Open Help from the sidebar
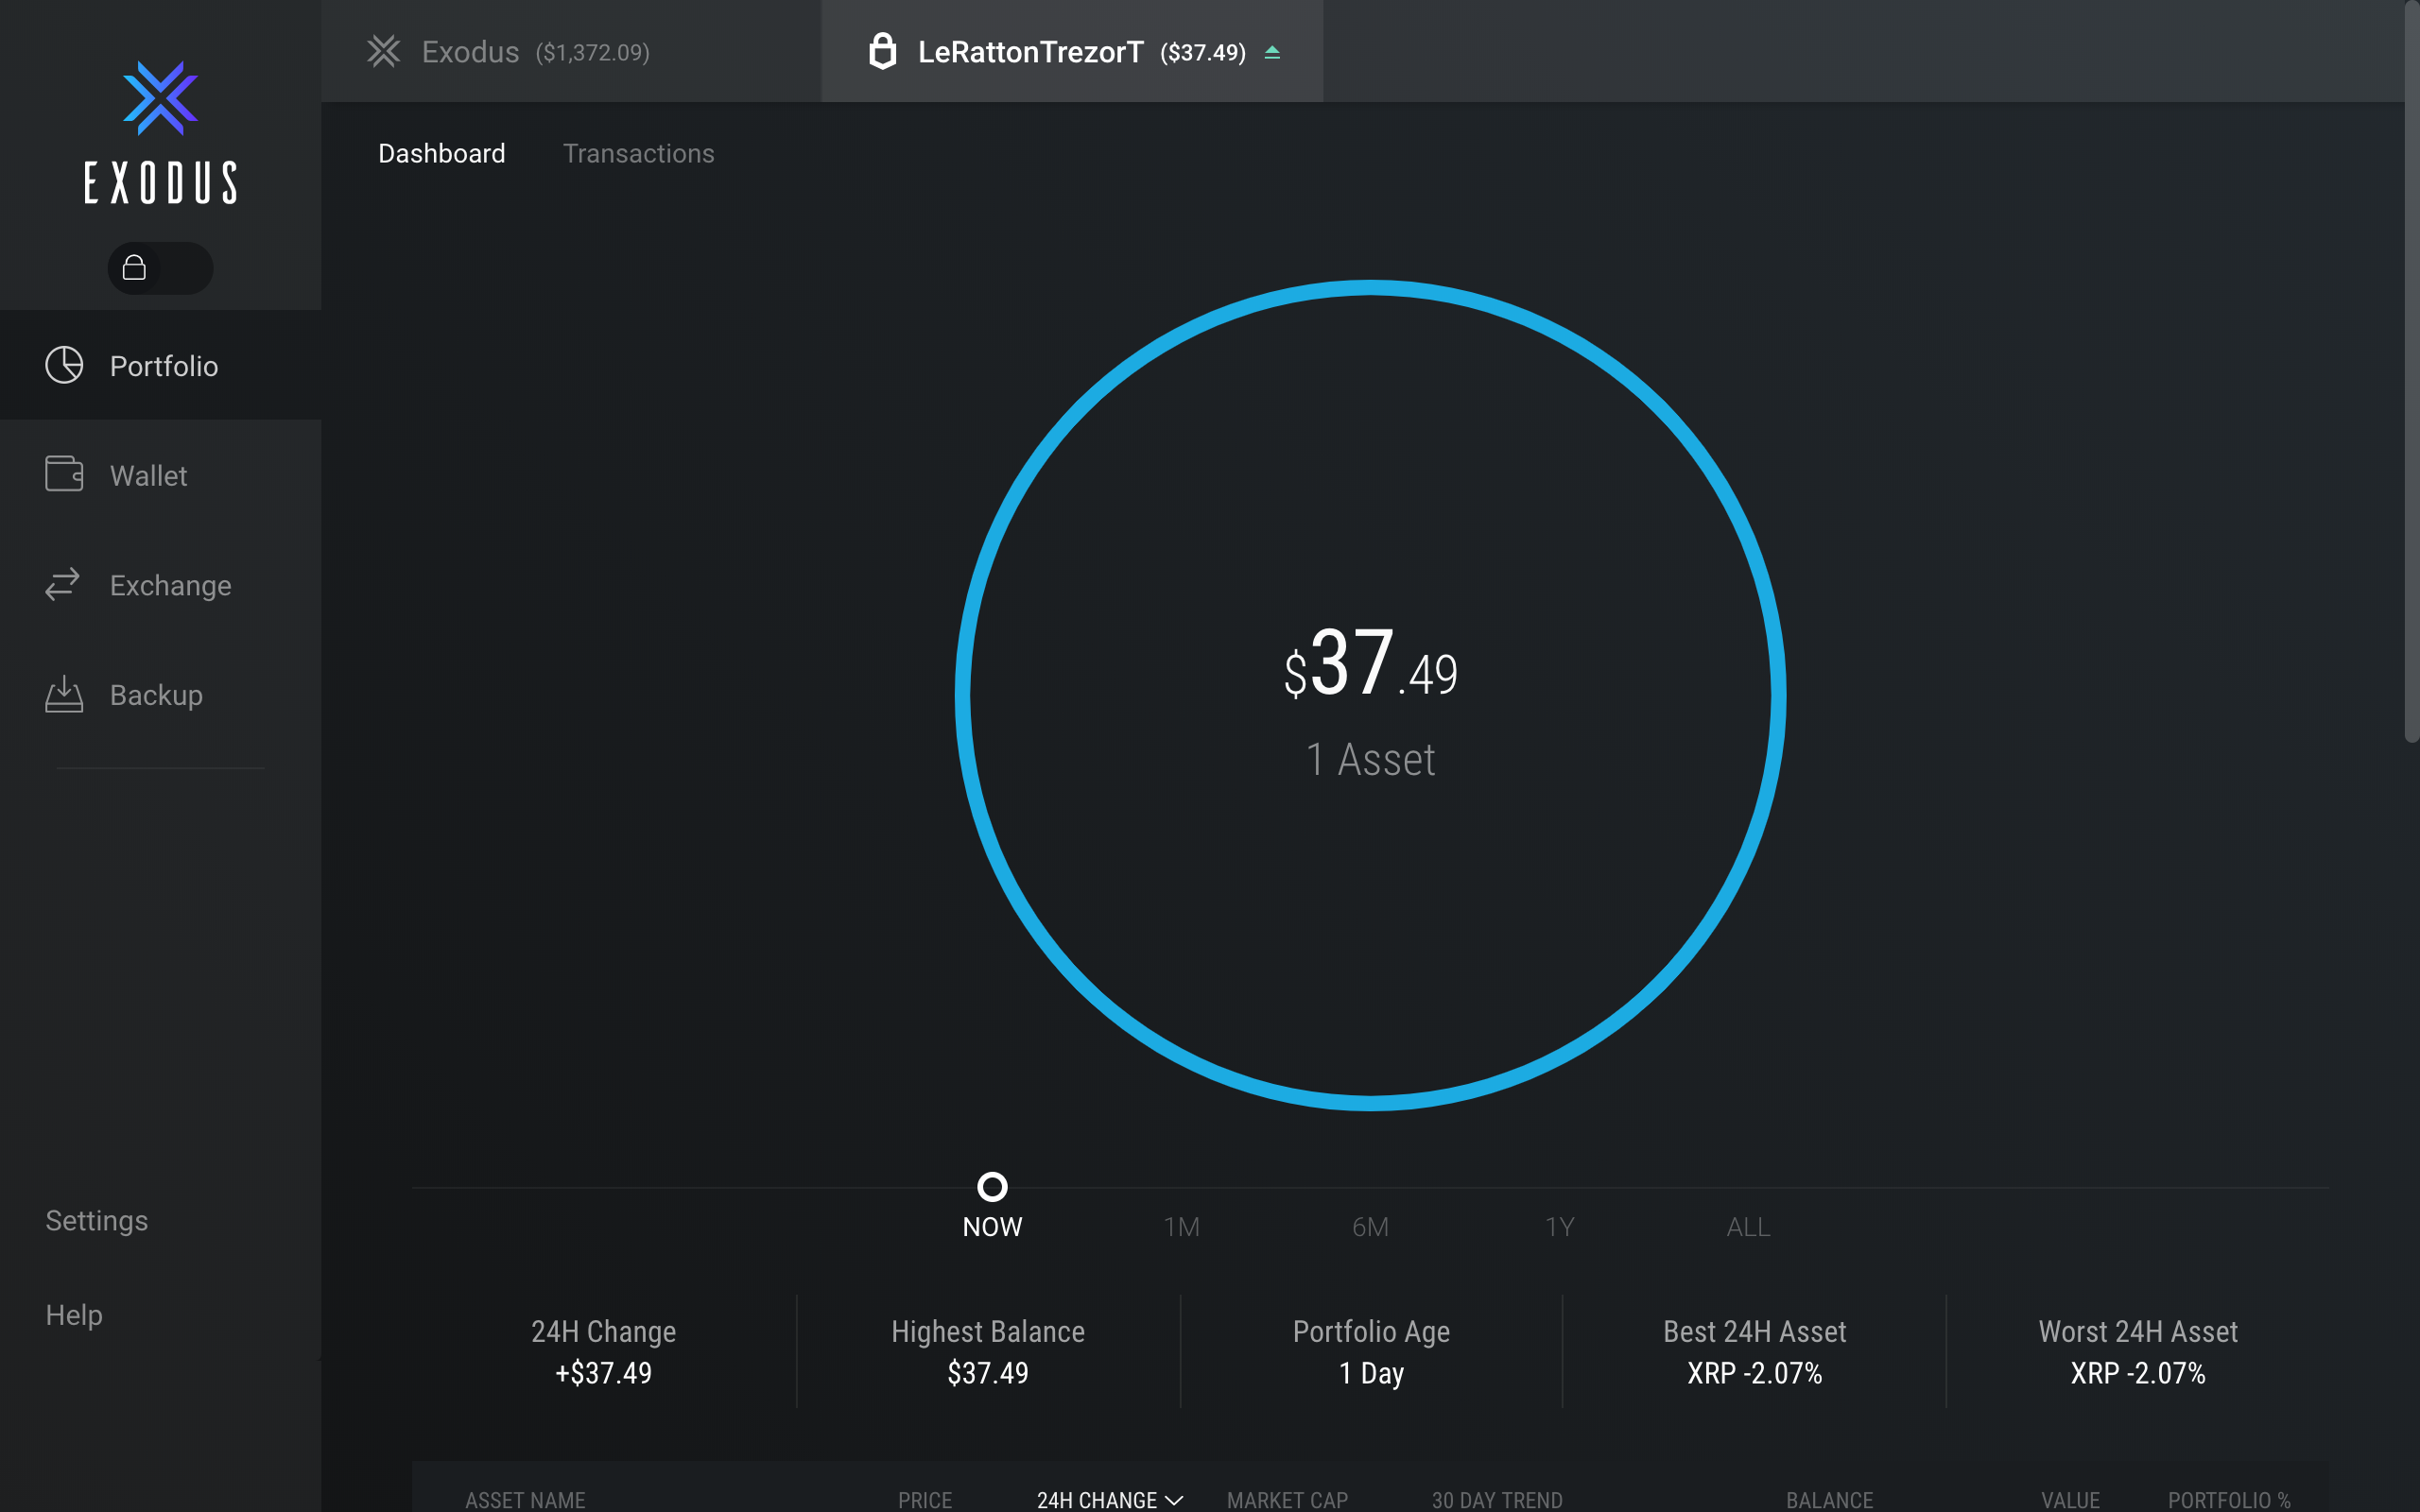The width and height of the screenshot is (2420, 1512). point(74,1314)
